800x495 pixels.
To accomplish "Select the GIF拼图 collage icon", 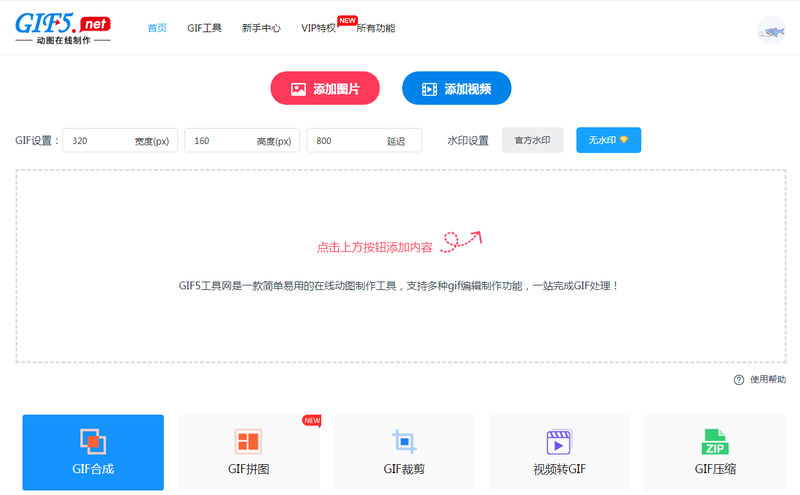I will [248, 441].
